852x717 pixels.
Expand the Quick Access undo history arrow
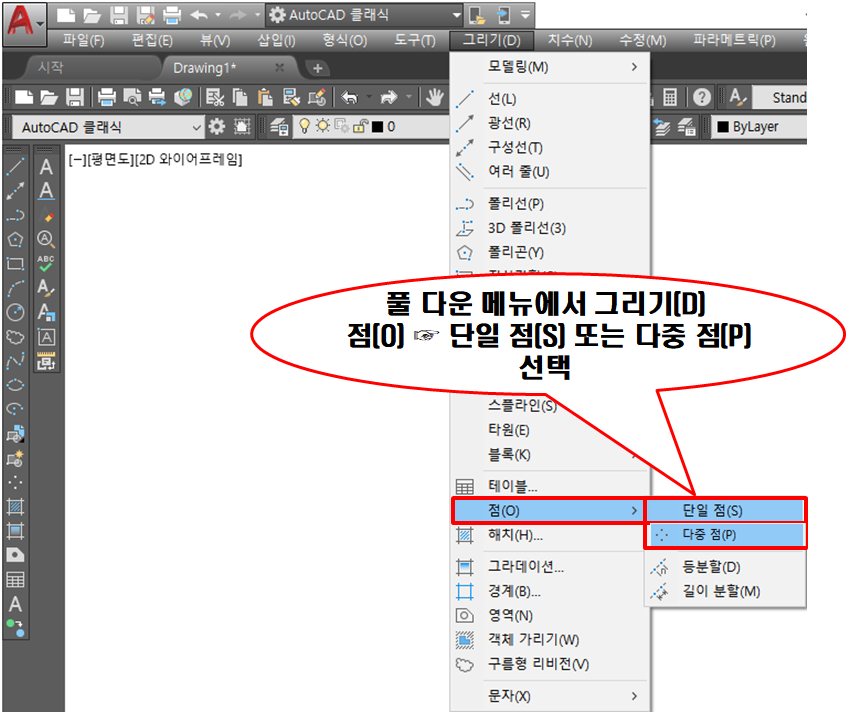point(218,15)
